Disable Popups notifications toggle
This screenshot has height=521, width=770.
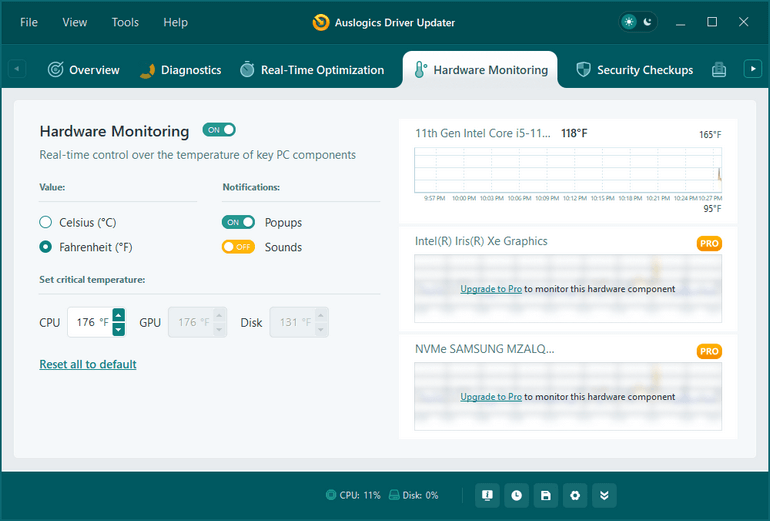pyautogui.click(x=238, y=222)
